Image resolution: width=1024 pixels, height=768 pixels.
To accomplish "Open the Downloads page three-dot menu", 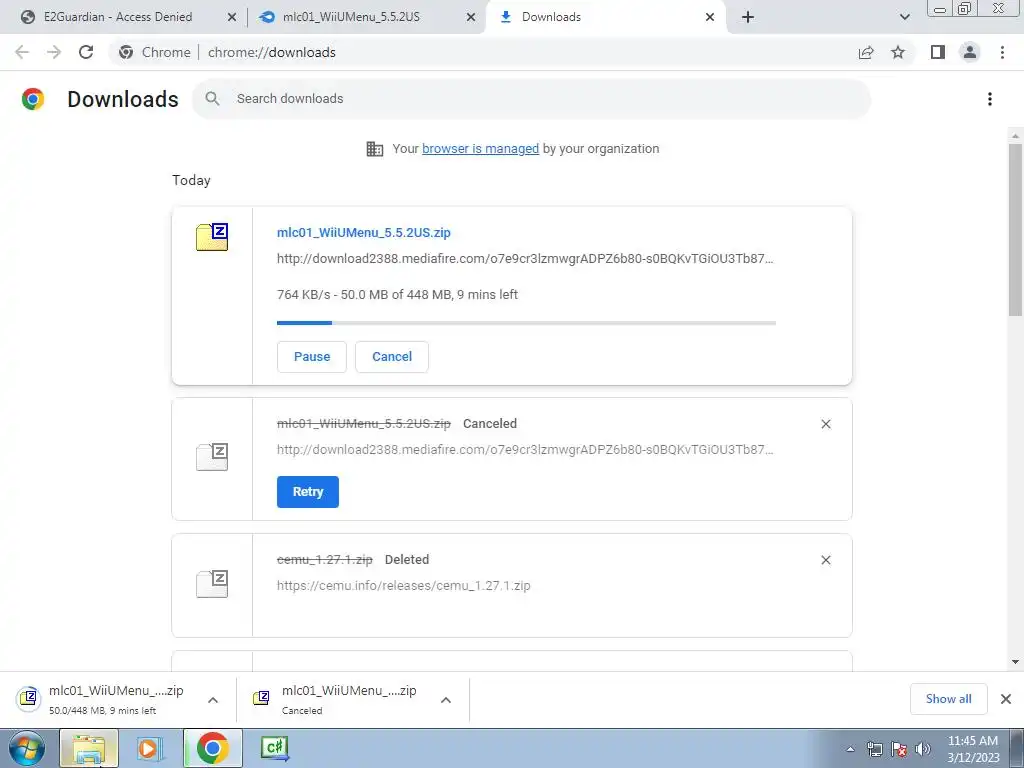I will click(990, 99).
